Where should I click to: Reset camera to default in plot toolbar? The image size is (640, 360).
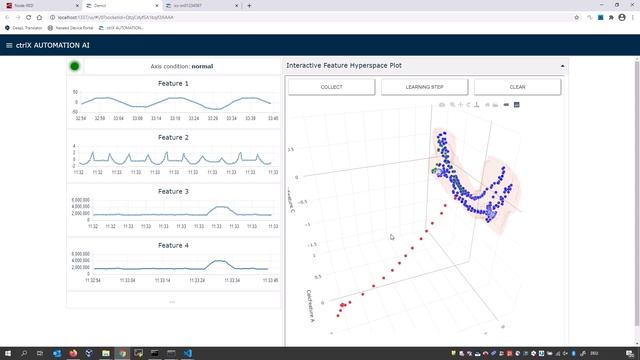(487, 105)
